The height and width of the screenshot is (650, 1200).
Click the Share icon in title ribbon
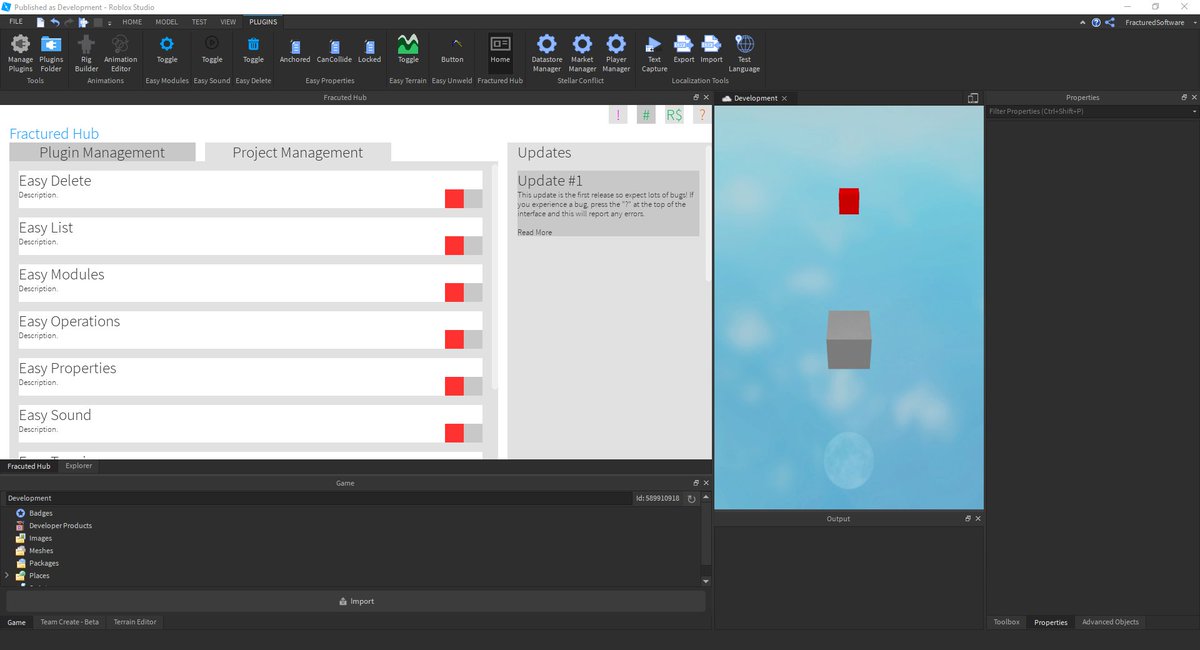click(1111, 22)
